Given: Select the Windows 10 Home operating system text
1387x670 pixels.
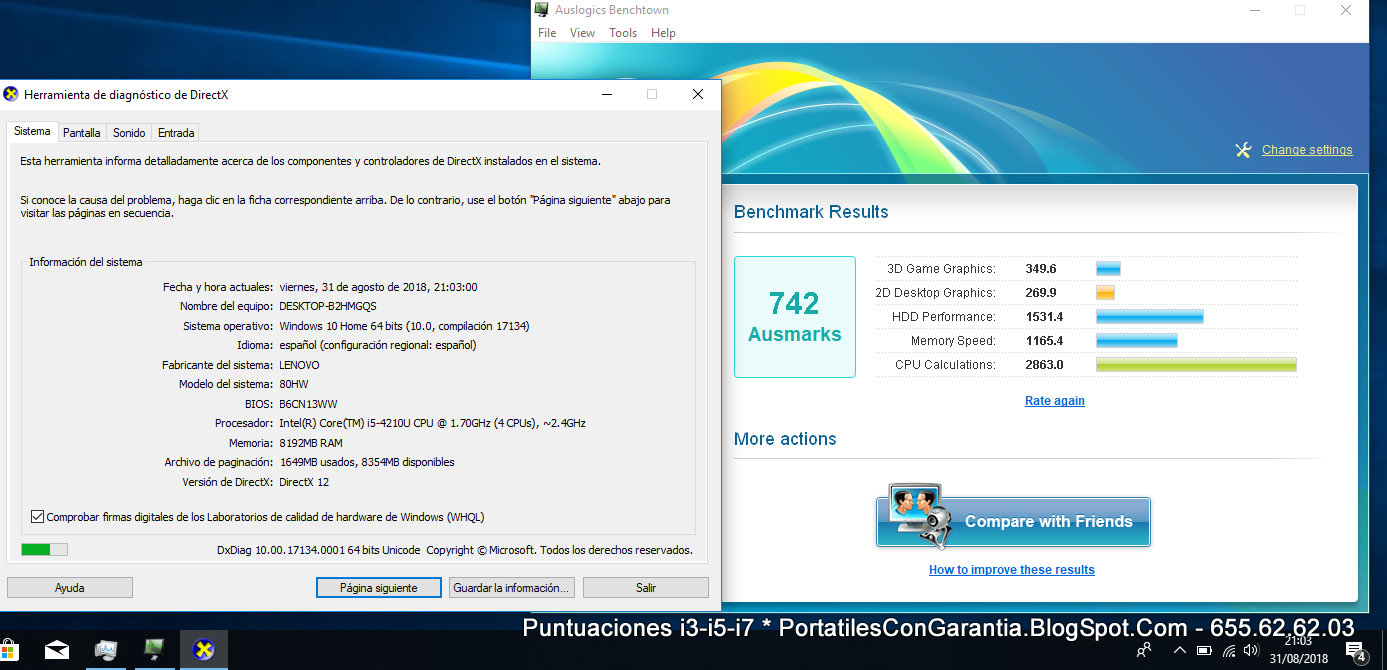Looking at the screenshot, I should click(x=404, y=326).
